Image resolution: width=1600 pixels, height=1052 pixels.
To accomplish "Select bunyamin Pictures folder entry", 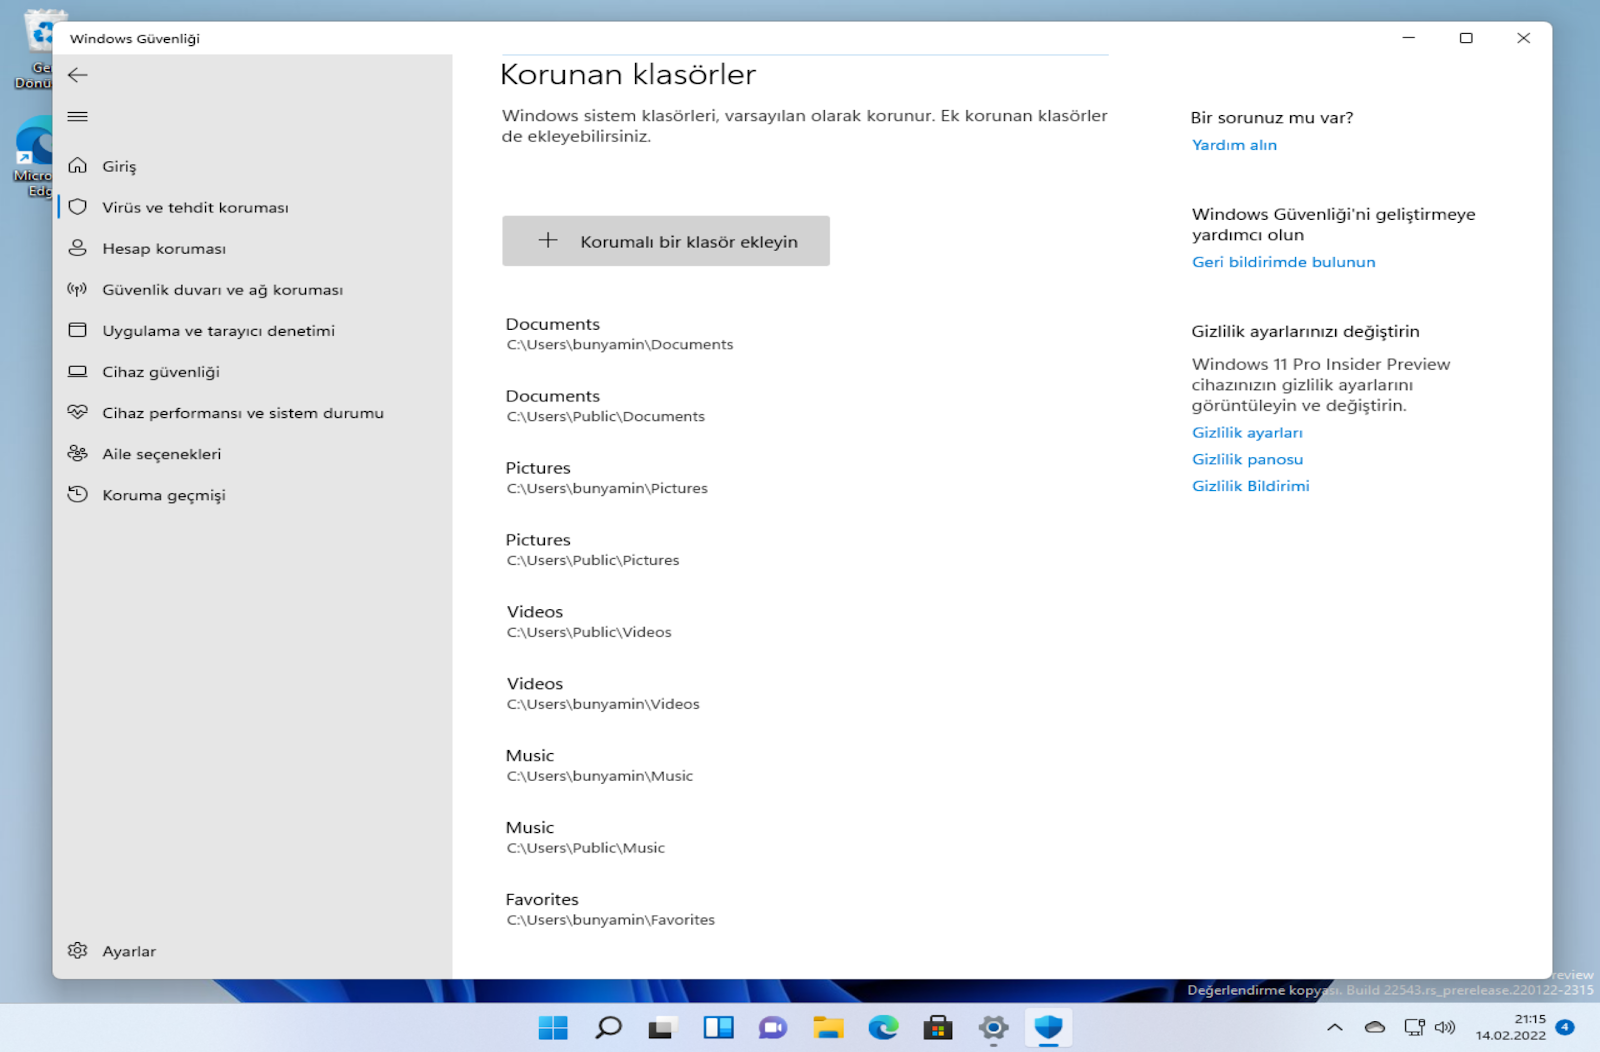I will [606, 477].
